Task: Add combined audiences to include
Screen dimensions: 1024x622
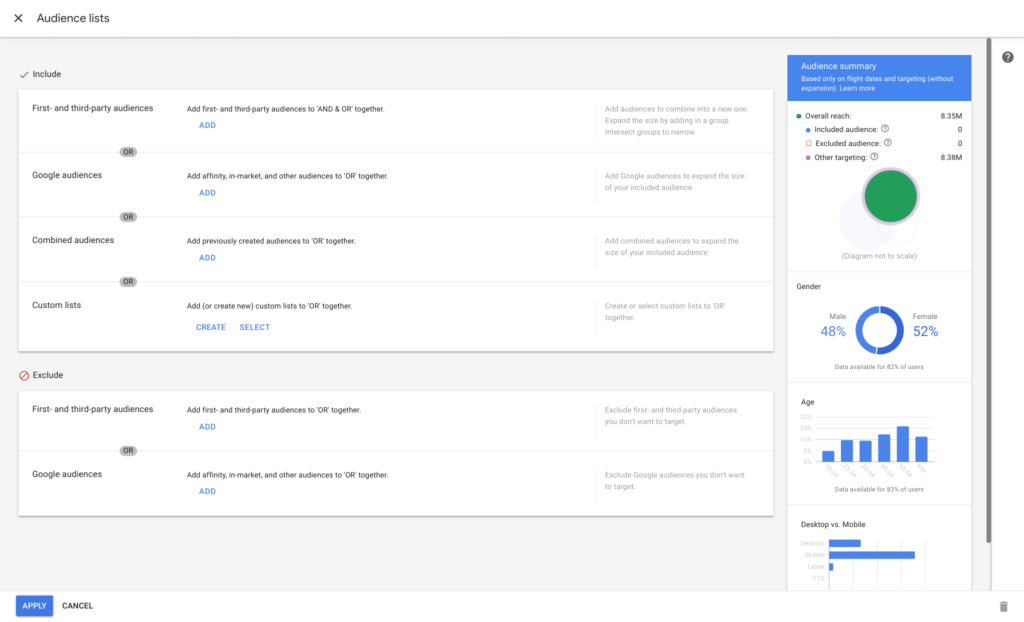Action: [x=207, y=258]
